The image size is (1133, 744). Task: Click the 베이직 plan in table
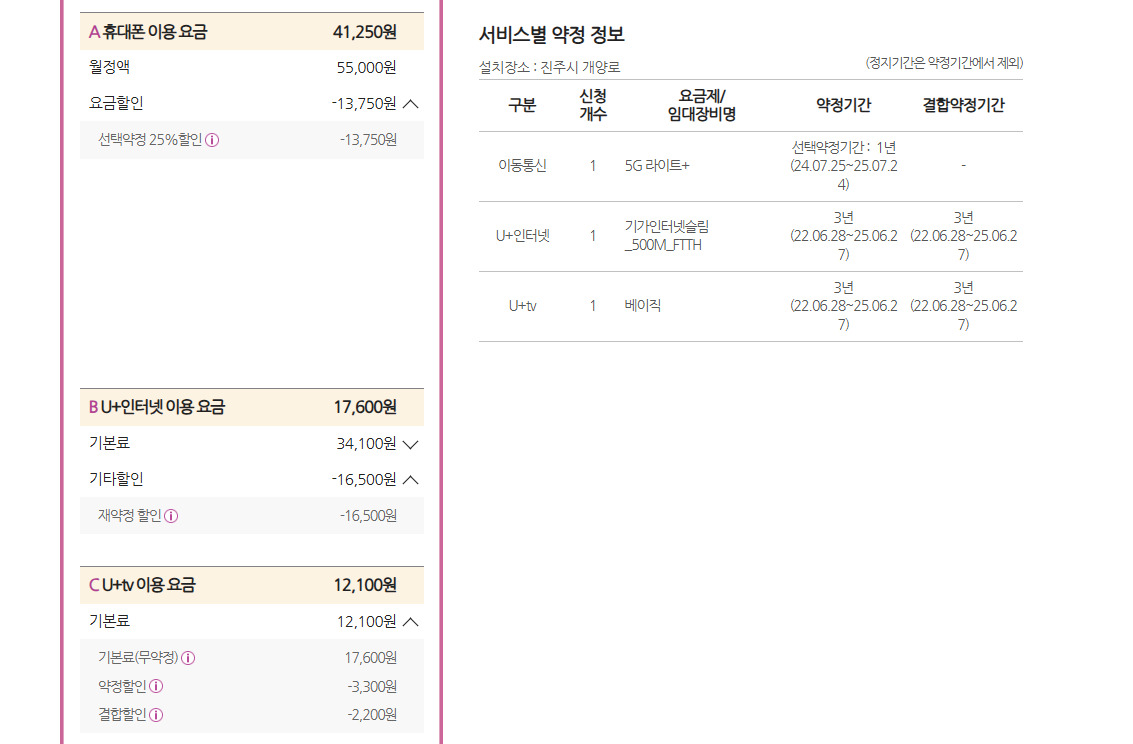tap(642, 306)
